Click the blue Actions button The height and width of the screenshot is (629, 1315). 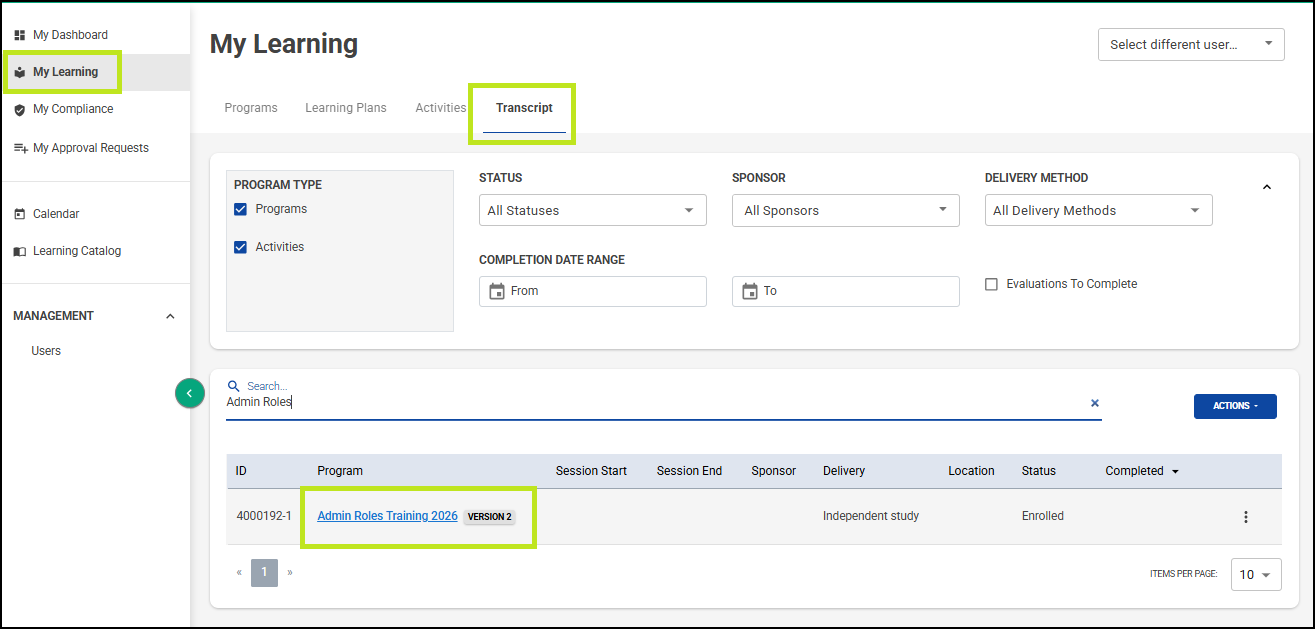click(x=1234, y=406)
